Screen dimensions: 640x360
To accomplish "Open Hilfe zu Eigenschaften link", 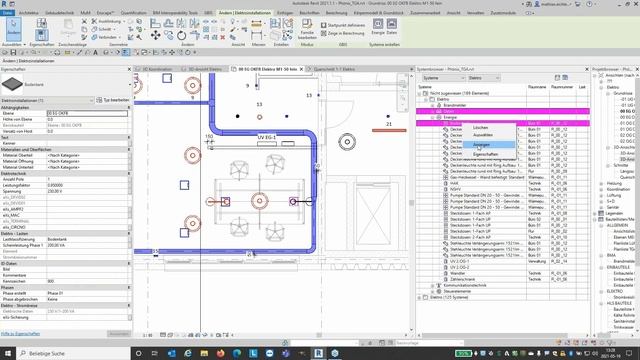I will (20, 333).
